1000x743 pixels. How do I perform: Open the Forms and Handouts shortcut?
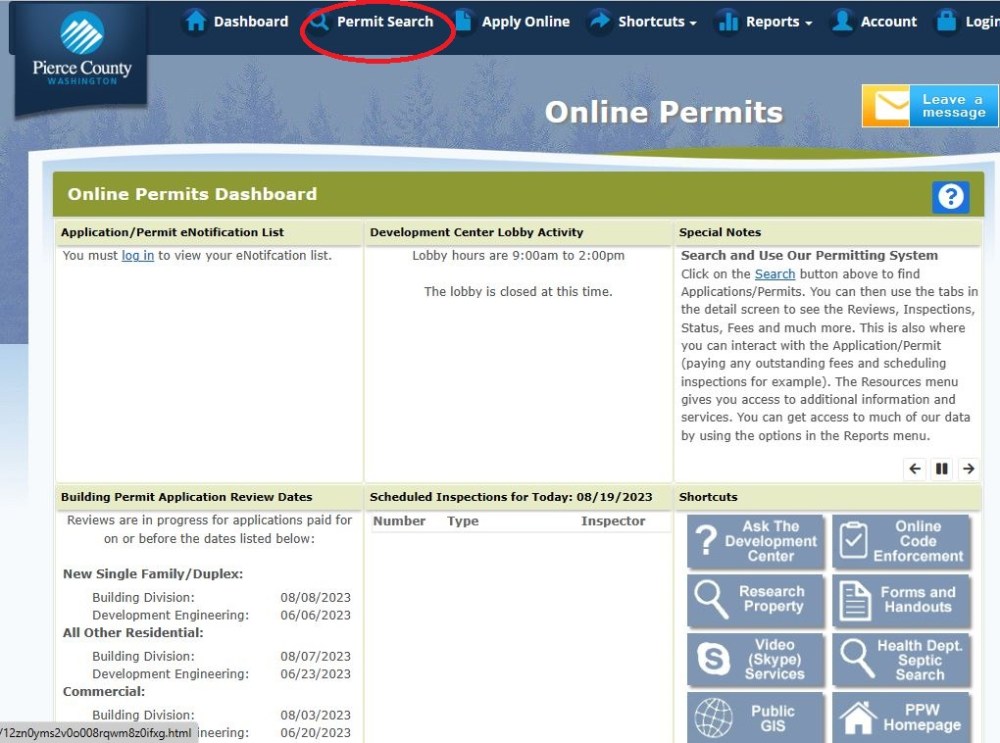pos(901,600)
